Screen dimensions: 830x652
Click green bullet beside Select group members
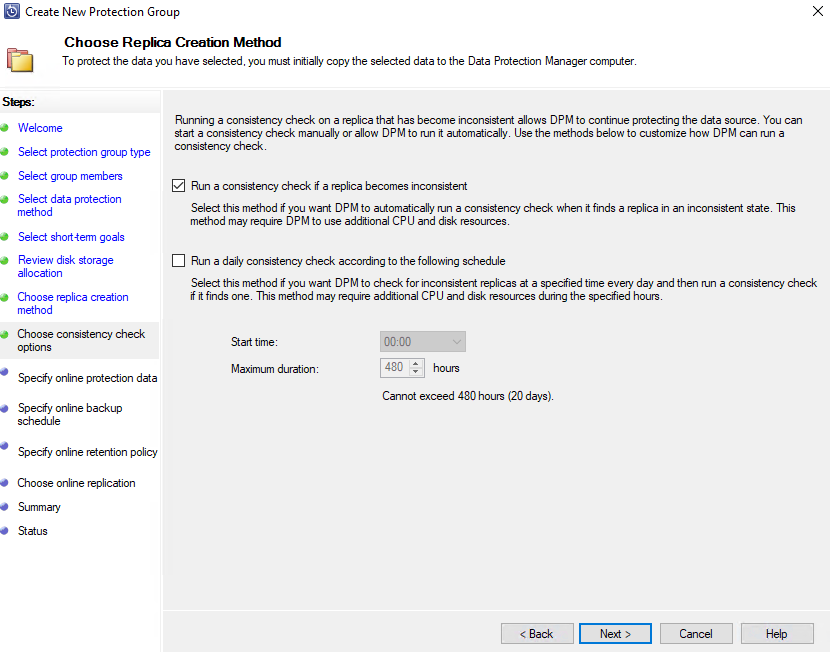click(x=4, y=176)
